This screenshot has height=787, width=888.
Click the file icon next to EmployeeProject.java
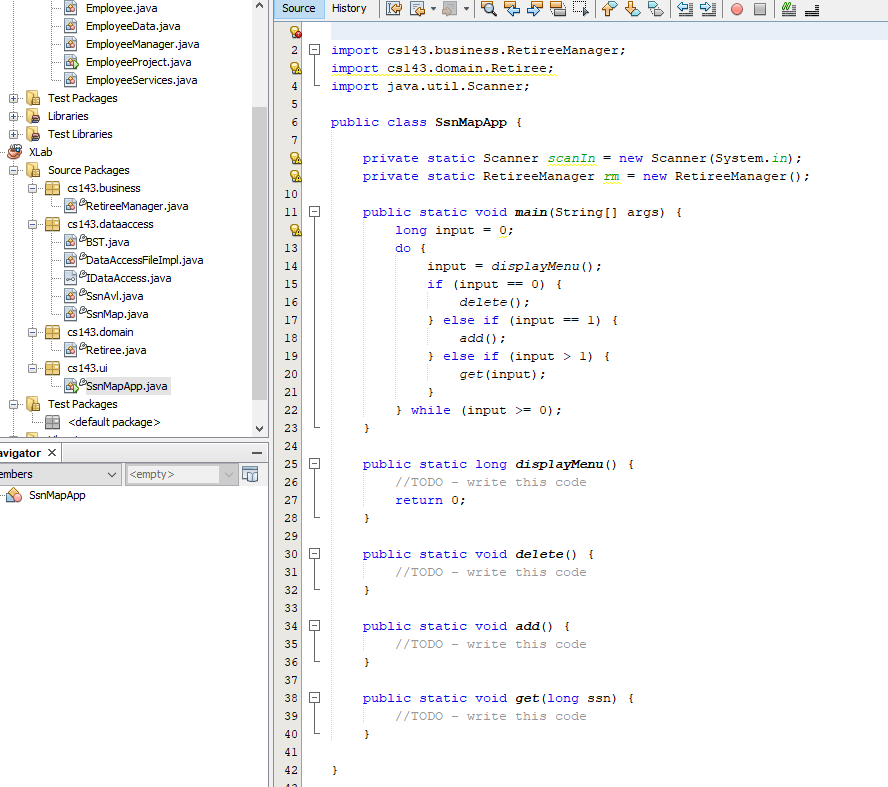coord(71,62)
